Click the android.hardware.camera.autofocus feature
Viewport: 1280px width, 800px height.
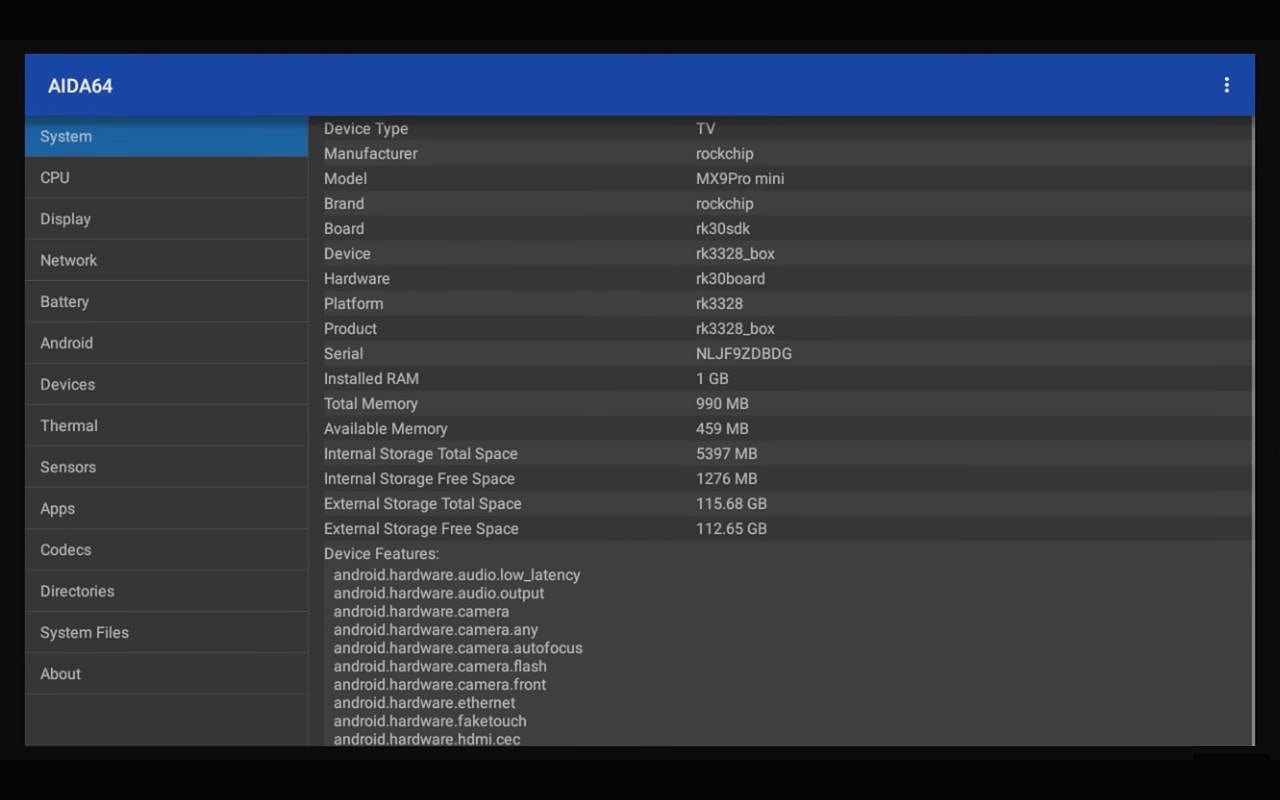point(458,648)
